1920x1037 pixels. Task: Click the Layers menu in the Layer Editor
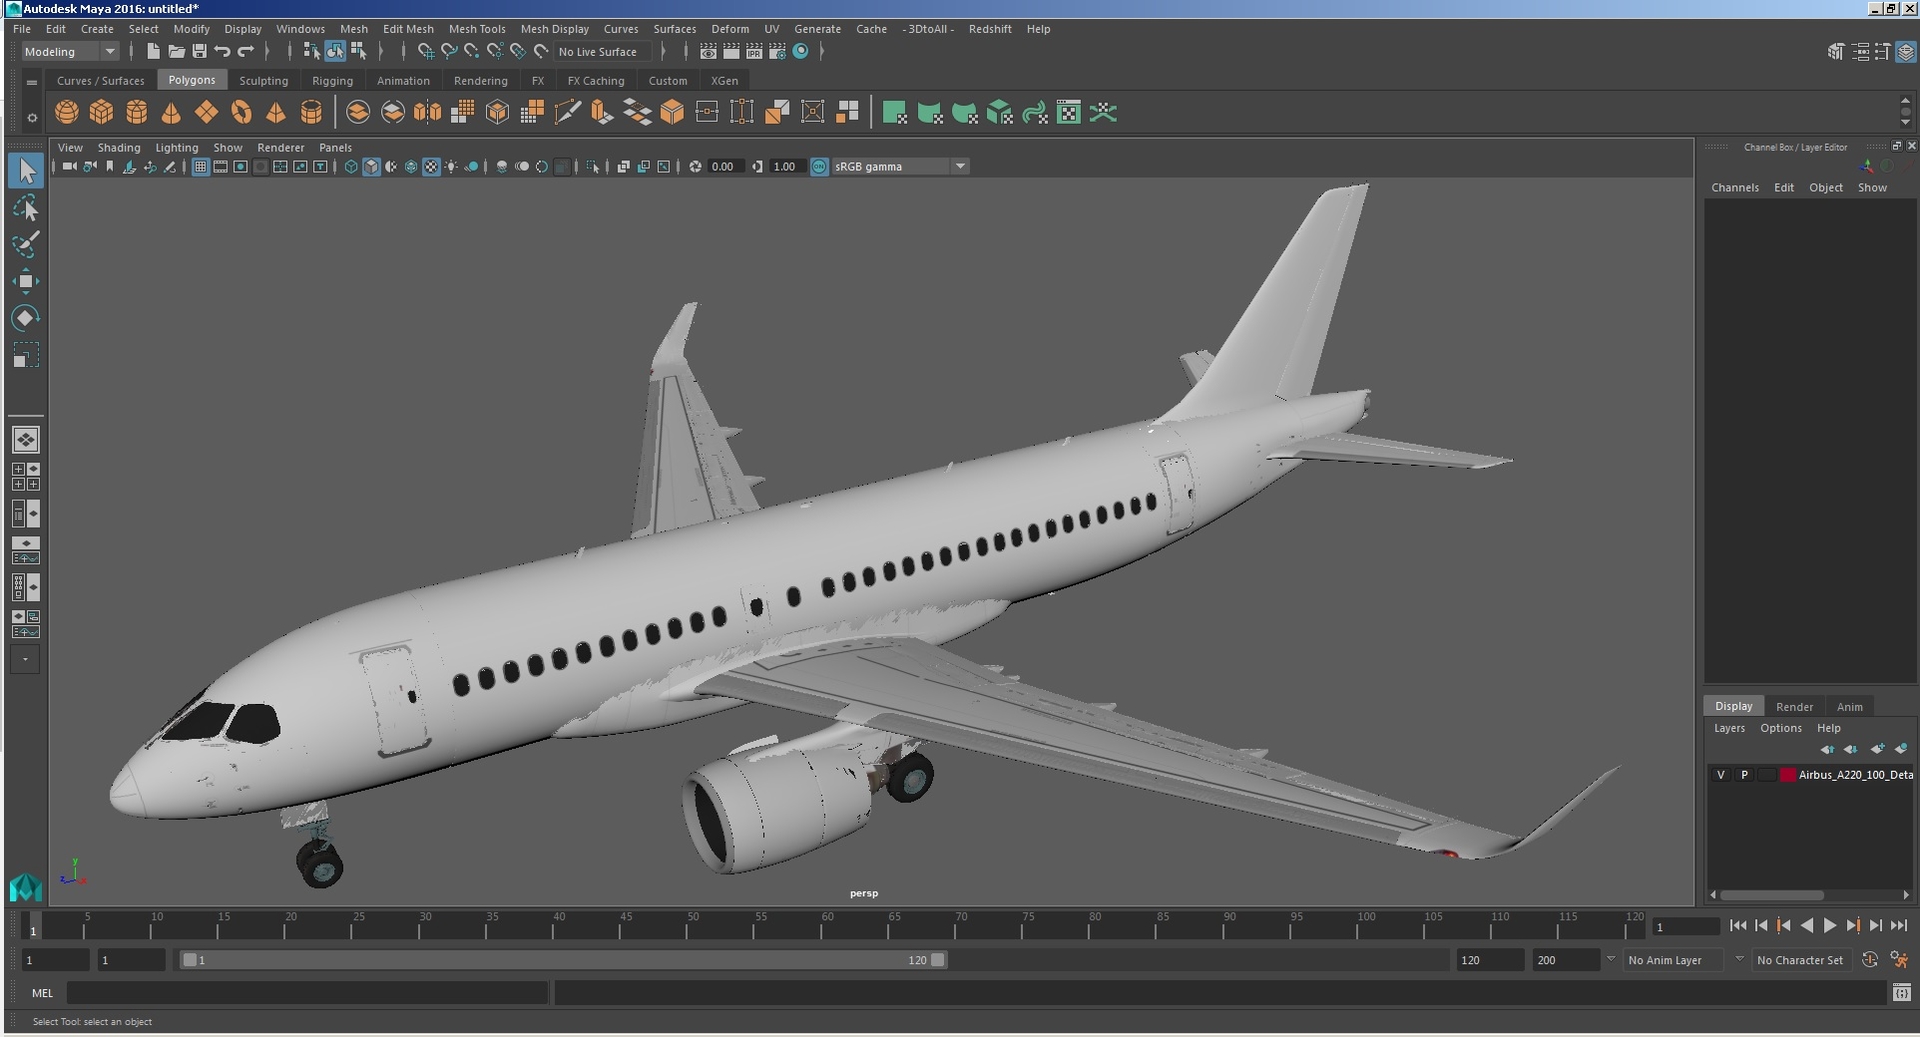tap(1729, 728)
